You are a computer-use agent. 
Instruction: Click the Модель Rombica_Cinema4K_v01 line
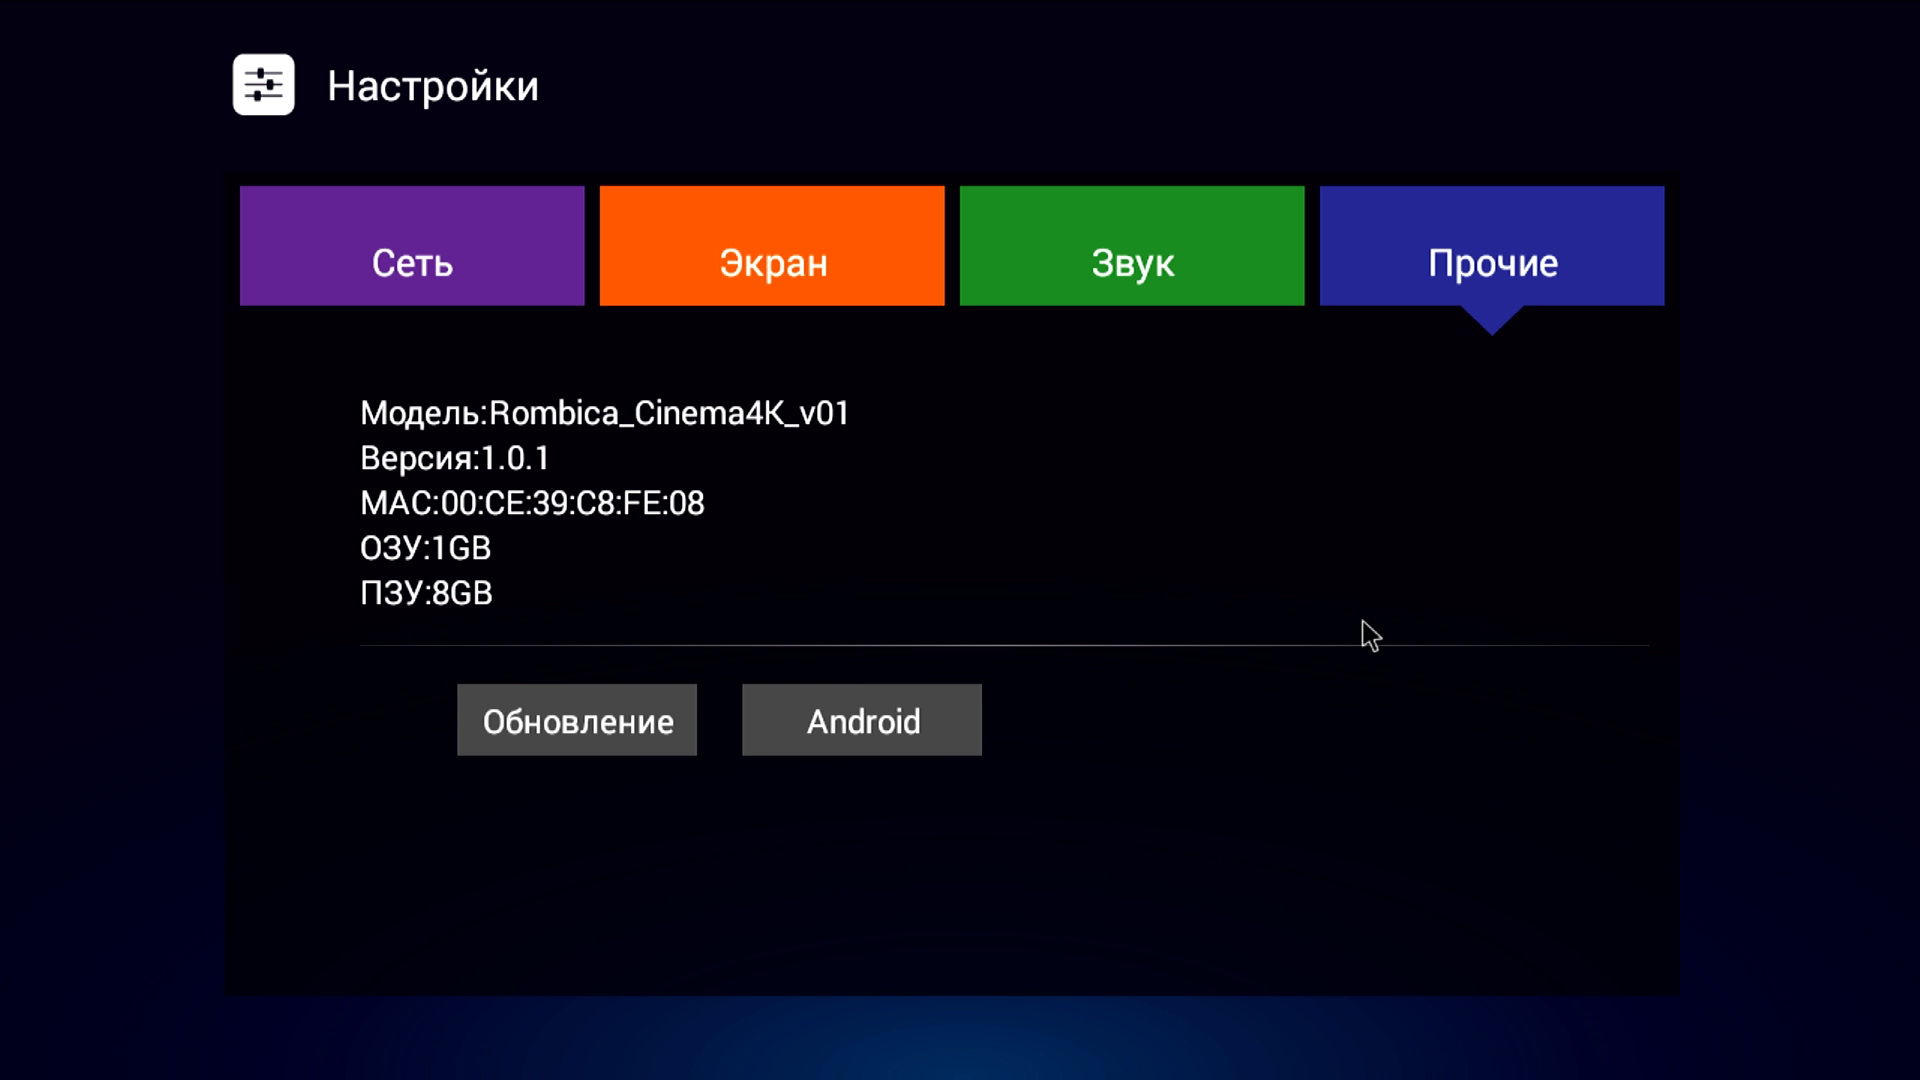click(x=604, y=413)
